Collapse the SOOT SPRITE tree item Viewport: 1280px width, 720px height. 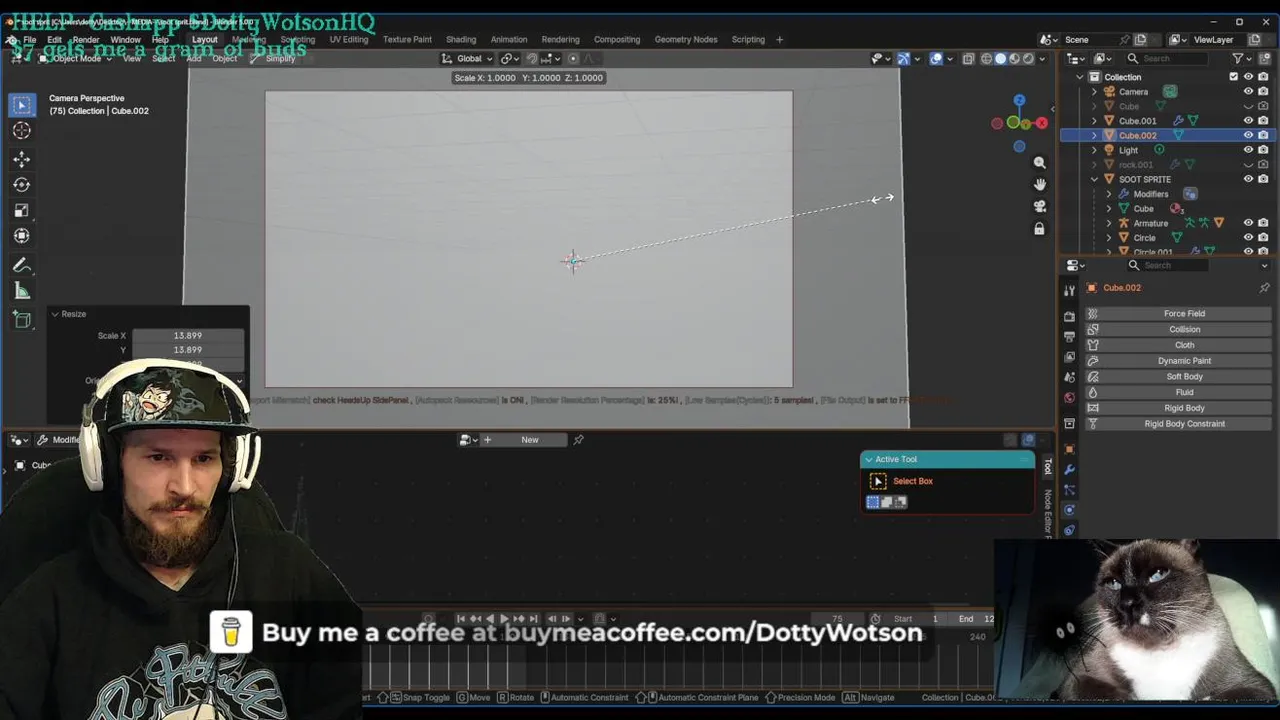tap(1094, 179)
